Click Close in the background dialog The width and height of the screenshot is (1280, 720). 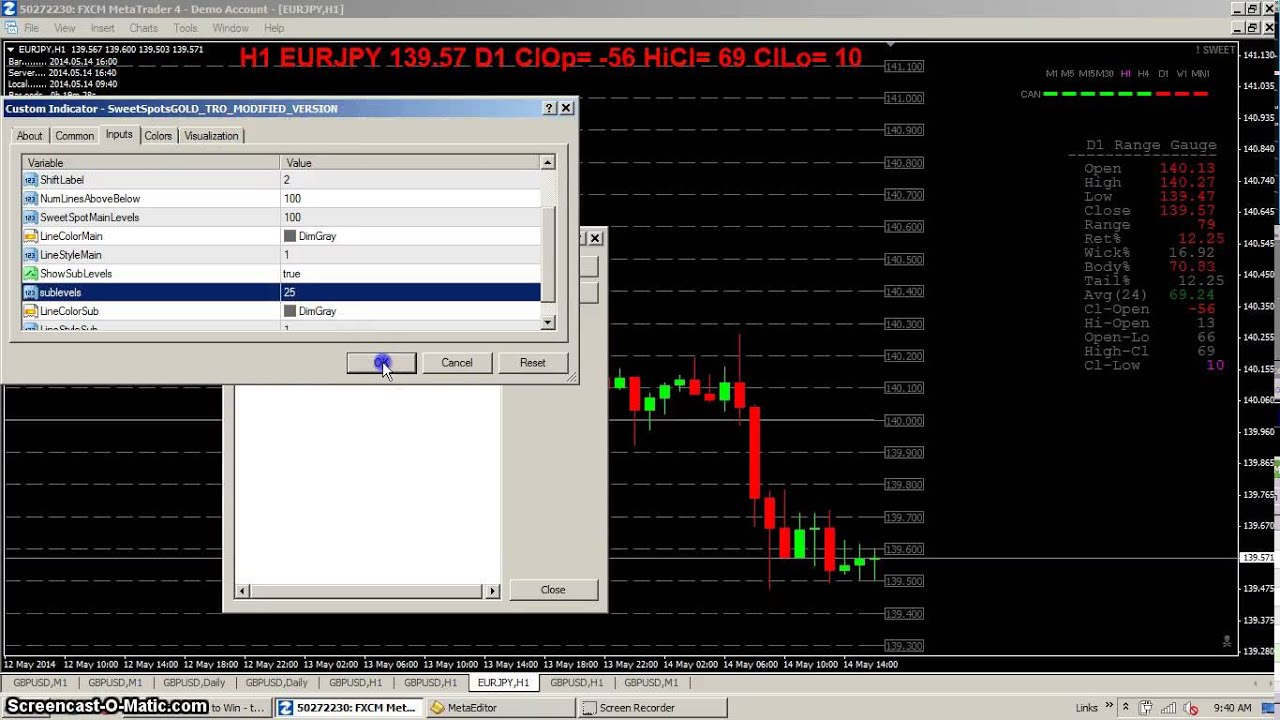[x=553, y=590]
